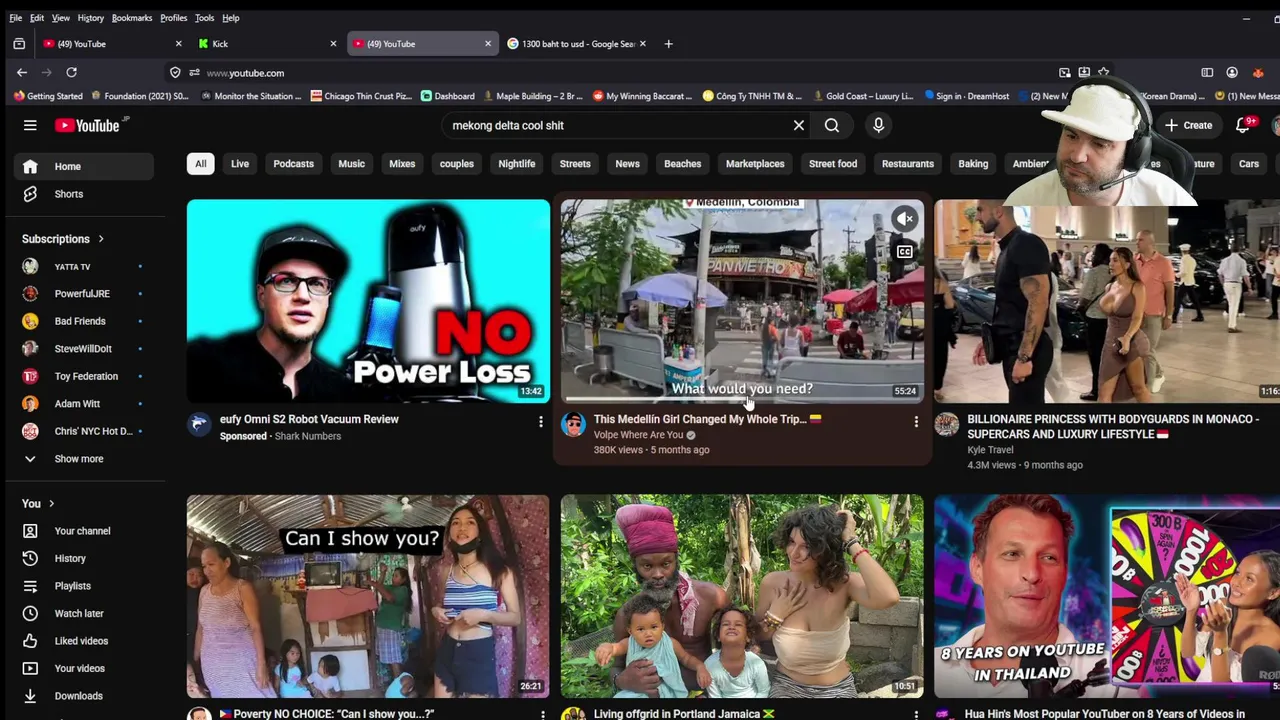Clear the search box with X

pos(799,125)
